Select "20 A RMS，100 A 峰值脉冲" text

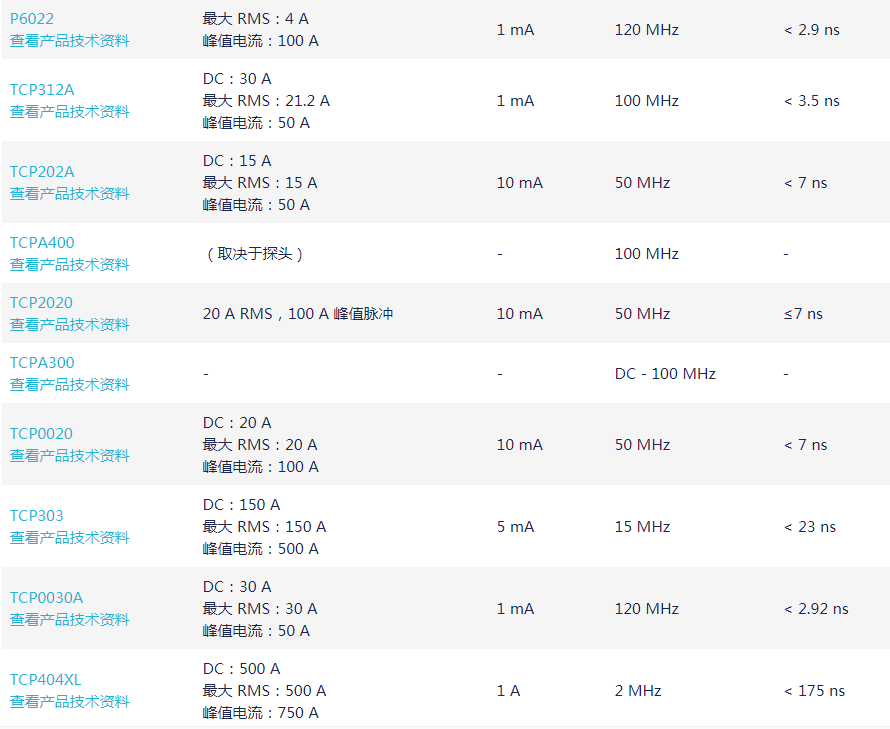[298, 313]
